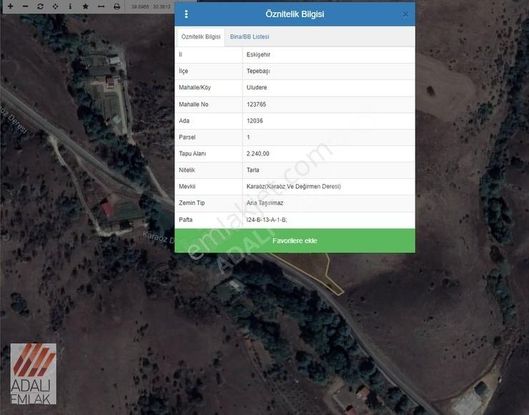Click the Zemin Tip field label

(x=192, y=203)
